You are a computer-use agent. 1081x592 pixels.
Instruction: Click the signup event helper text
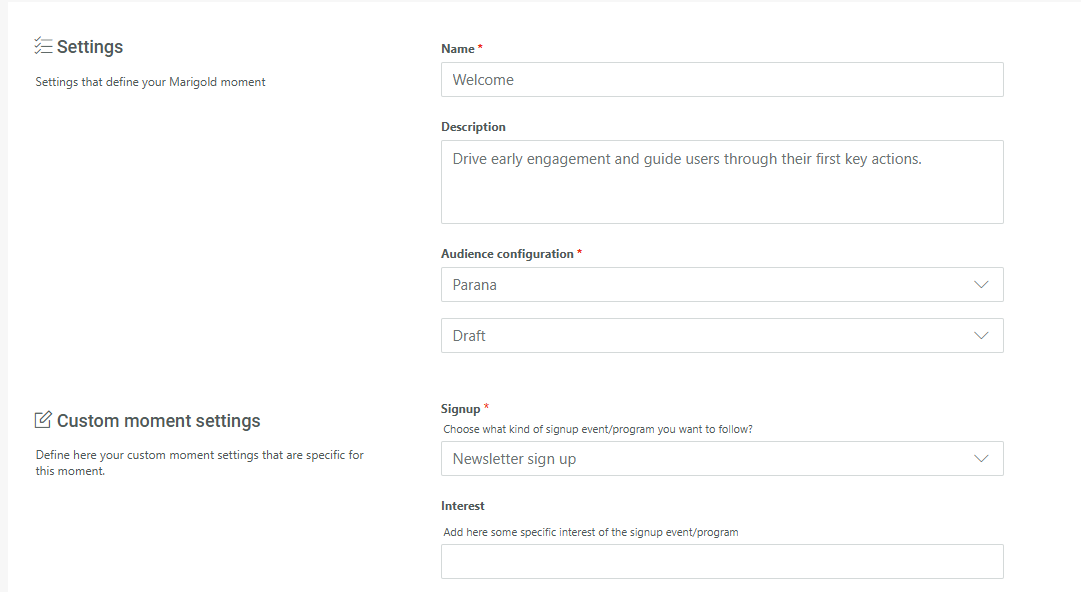(598, 429)
